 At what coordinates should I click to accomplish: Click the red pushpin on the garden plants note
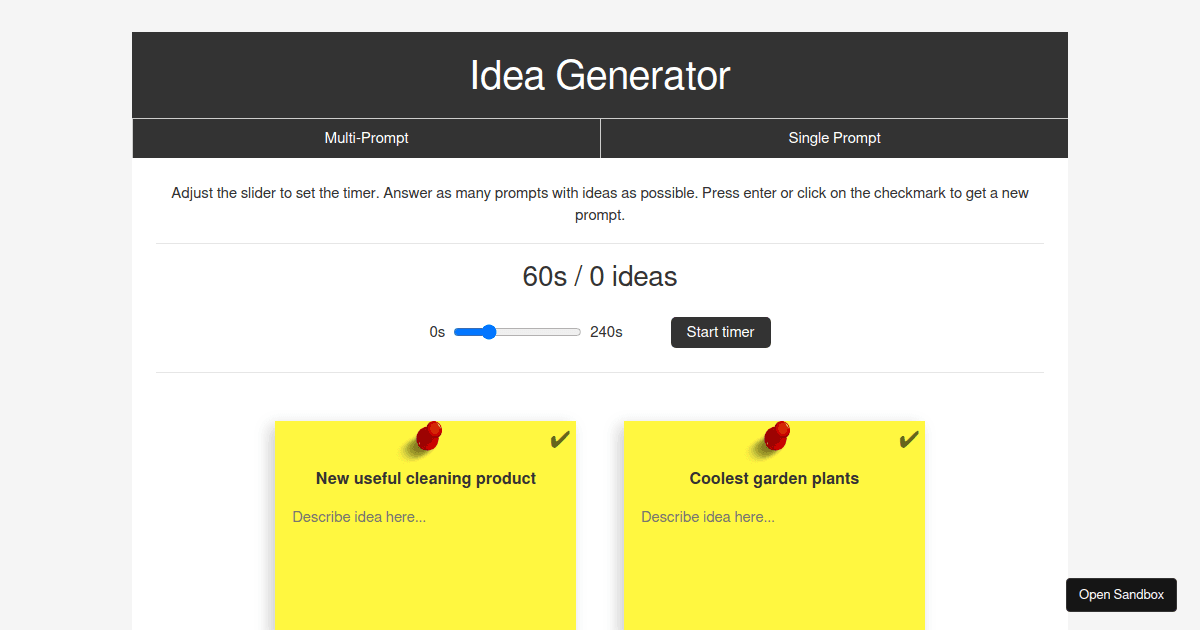(777, 436)
